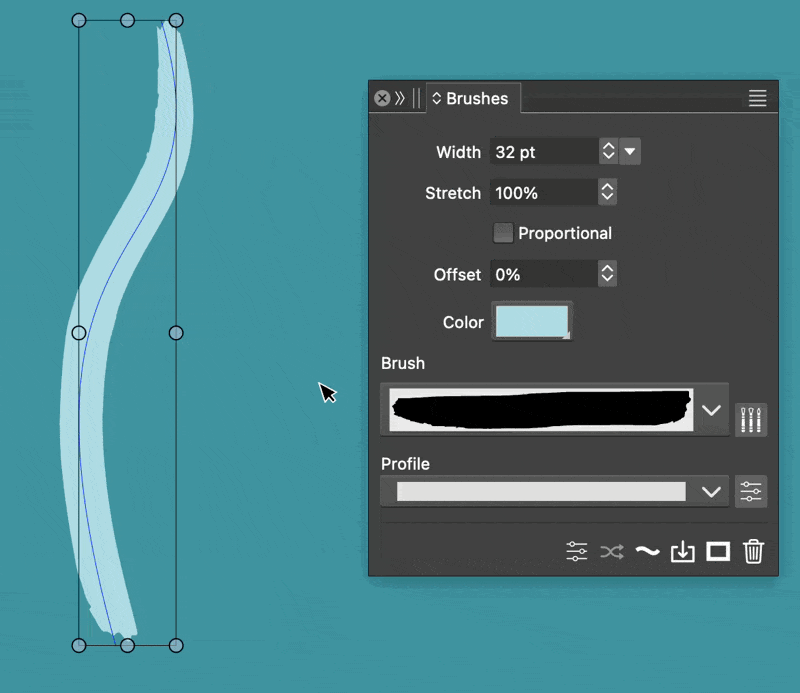Click the profile settings sliders icon
The height and width of the screenshot is (693, 800).
[x=750, y=491]
